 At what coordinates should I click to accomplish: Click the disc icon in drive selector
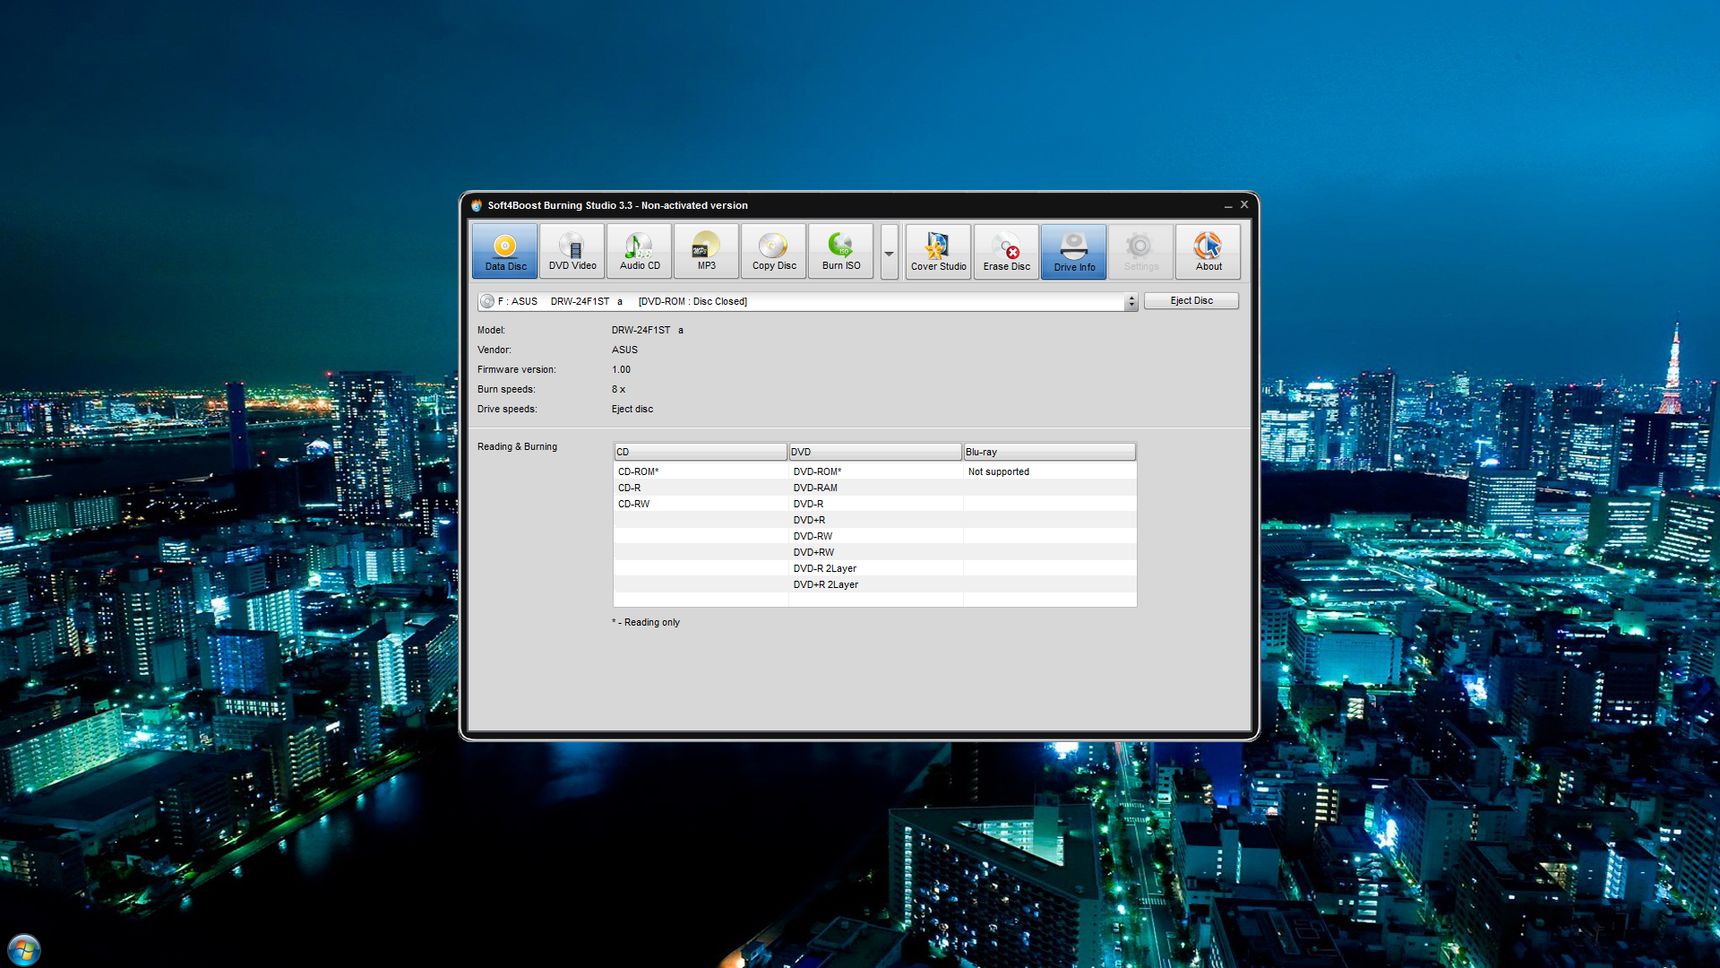487,301
